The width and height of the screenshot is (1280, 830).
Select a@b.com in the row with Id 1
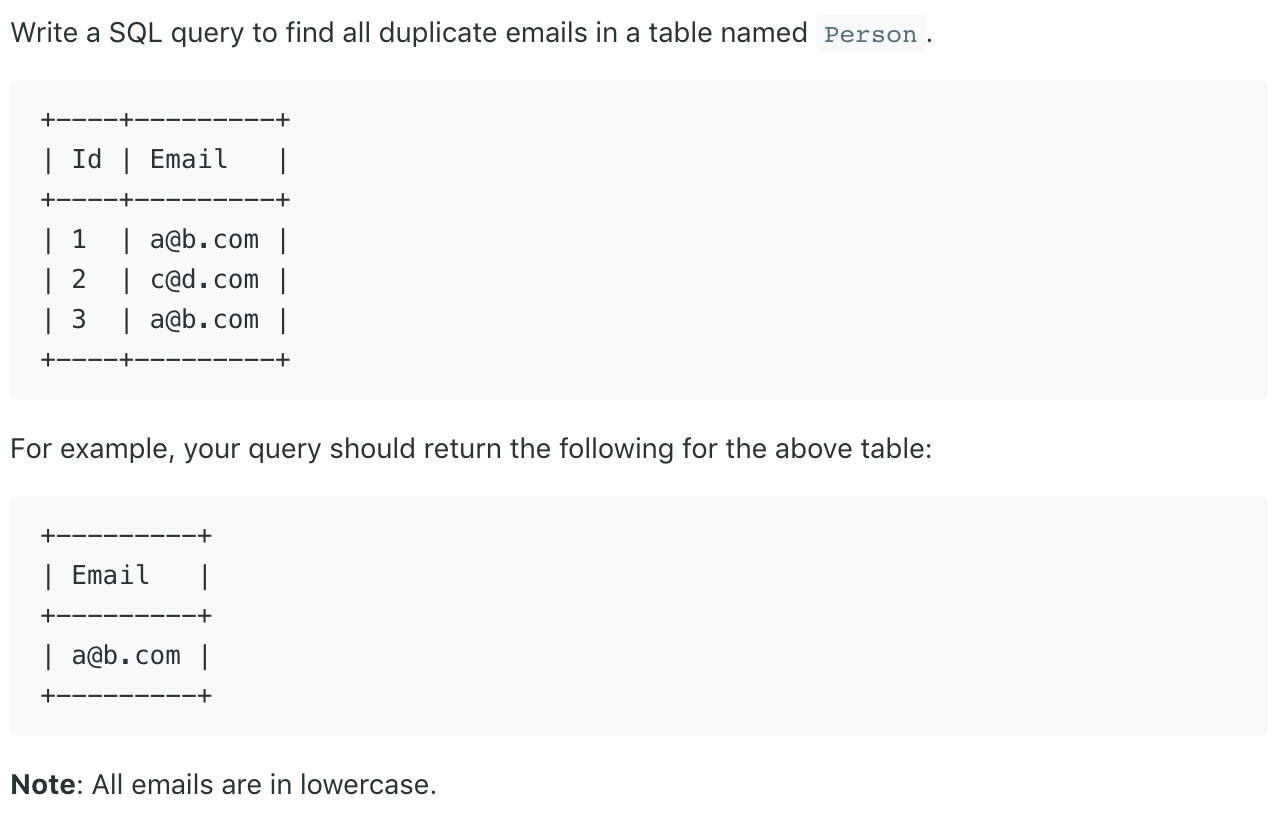204,240
